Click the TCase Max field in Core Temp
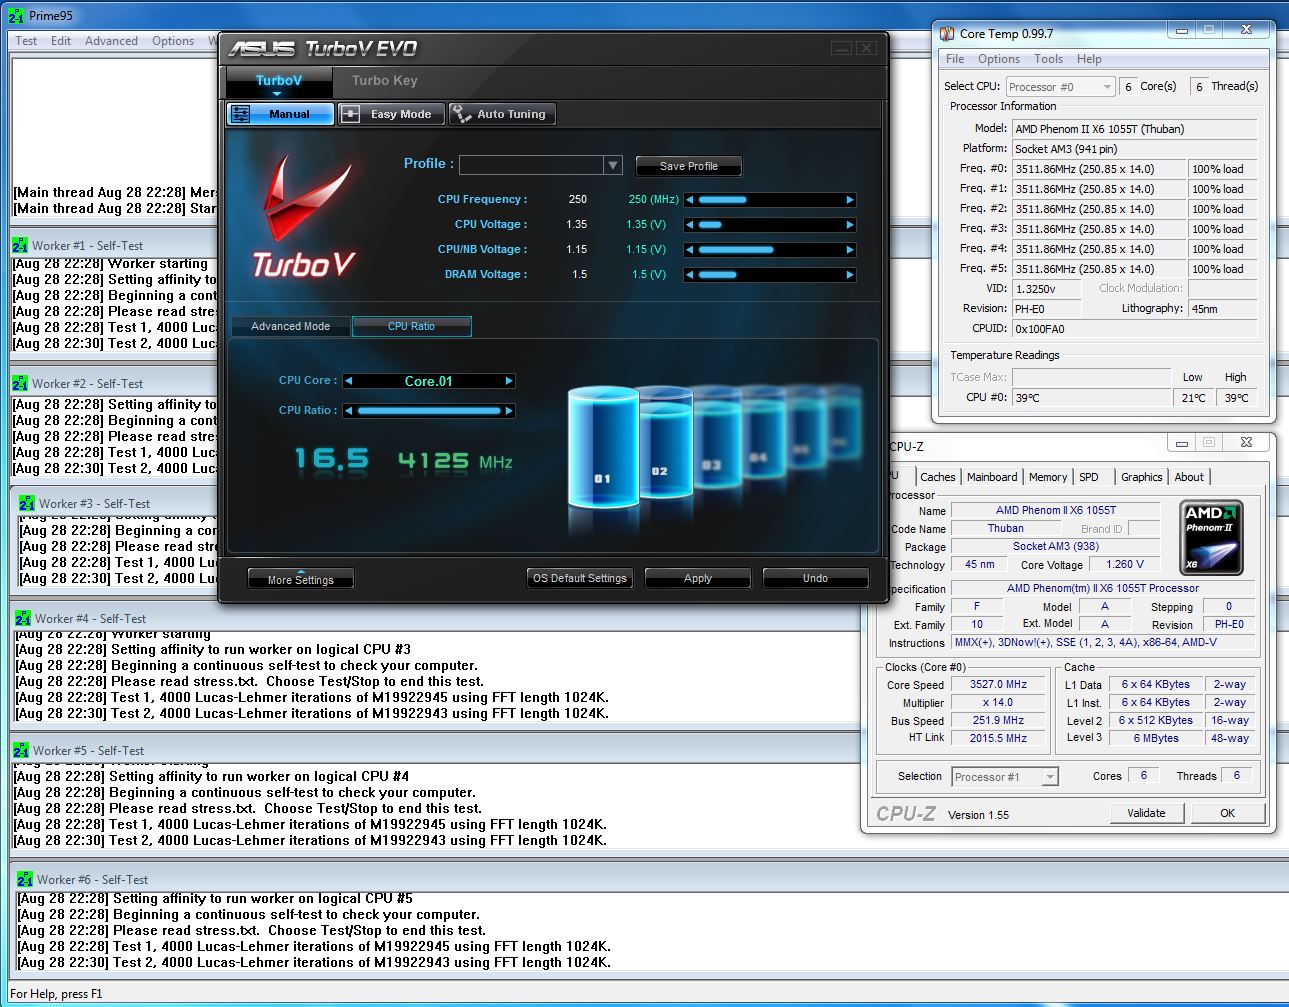The height and width of the screenshot is (1007, 1289). [1090, 377]
